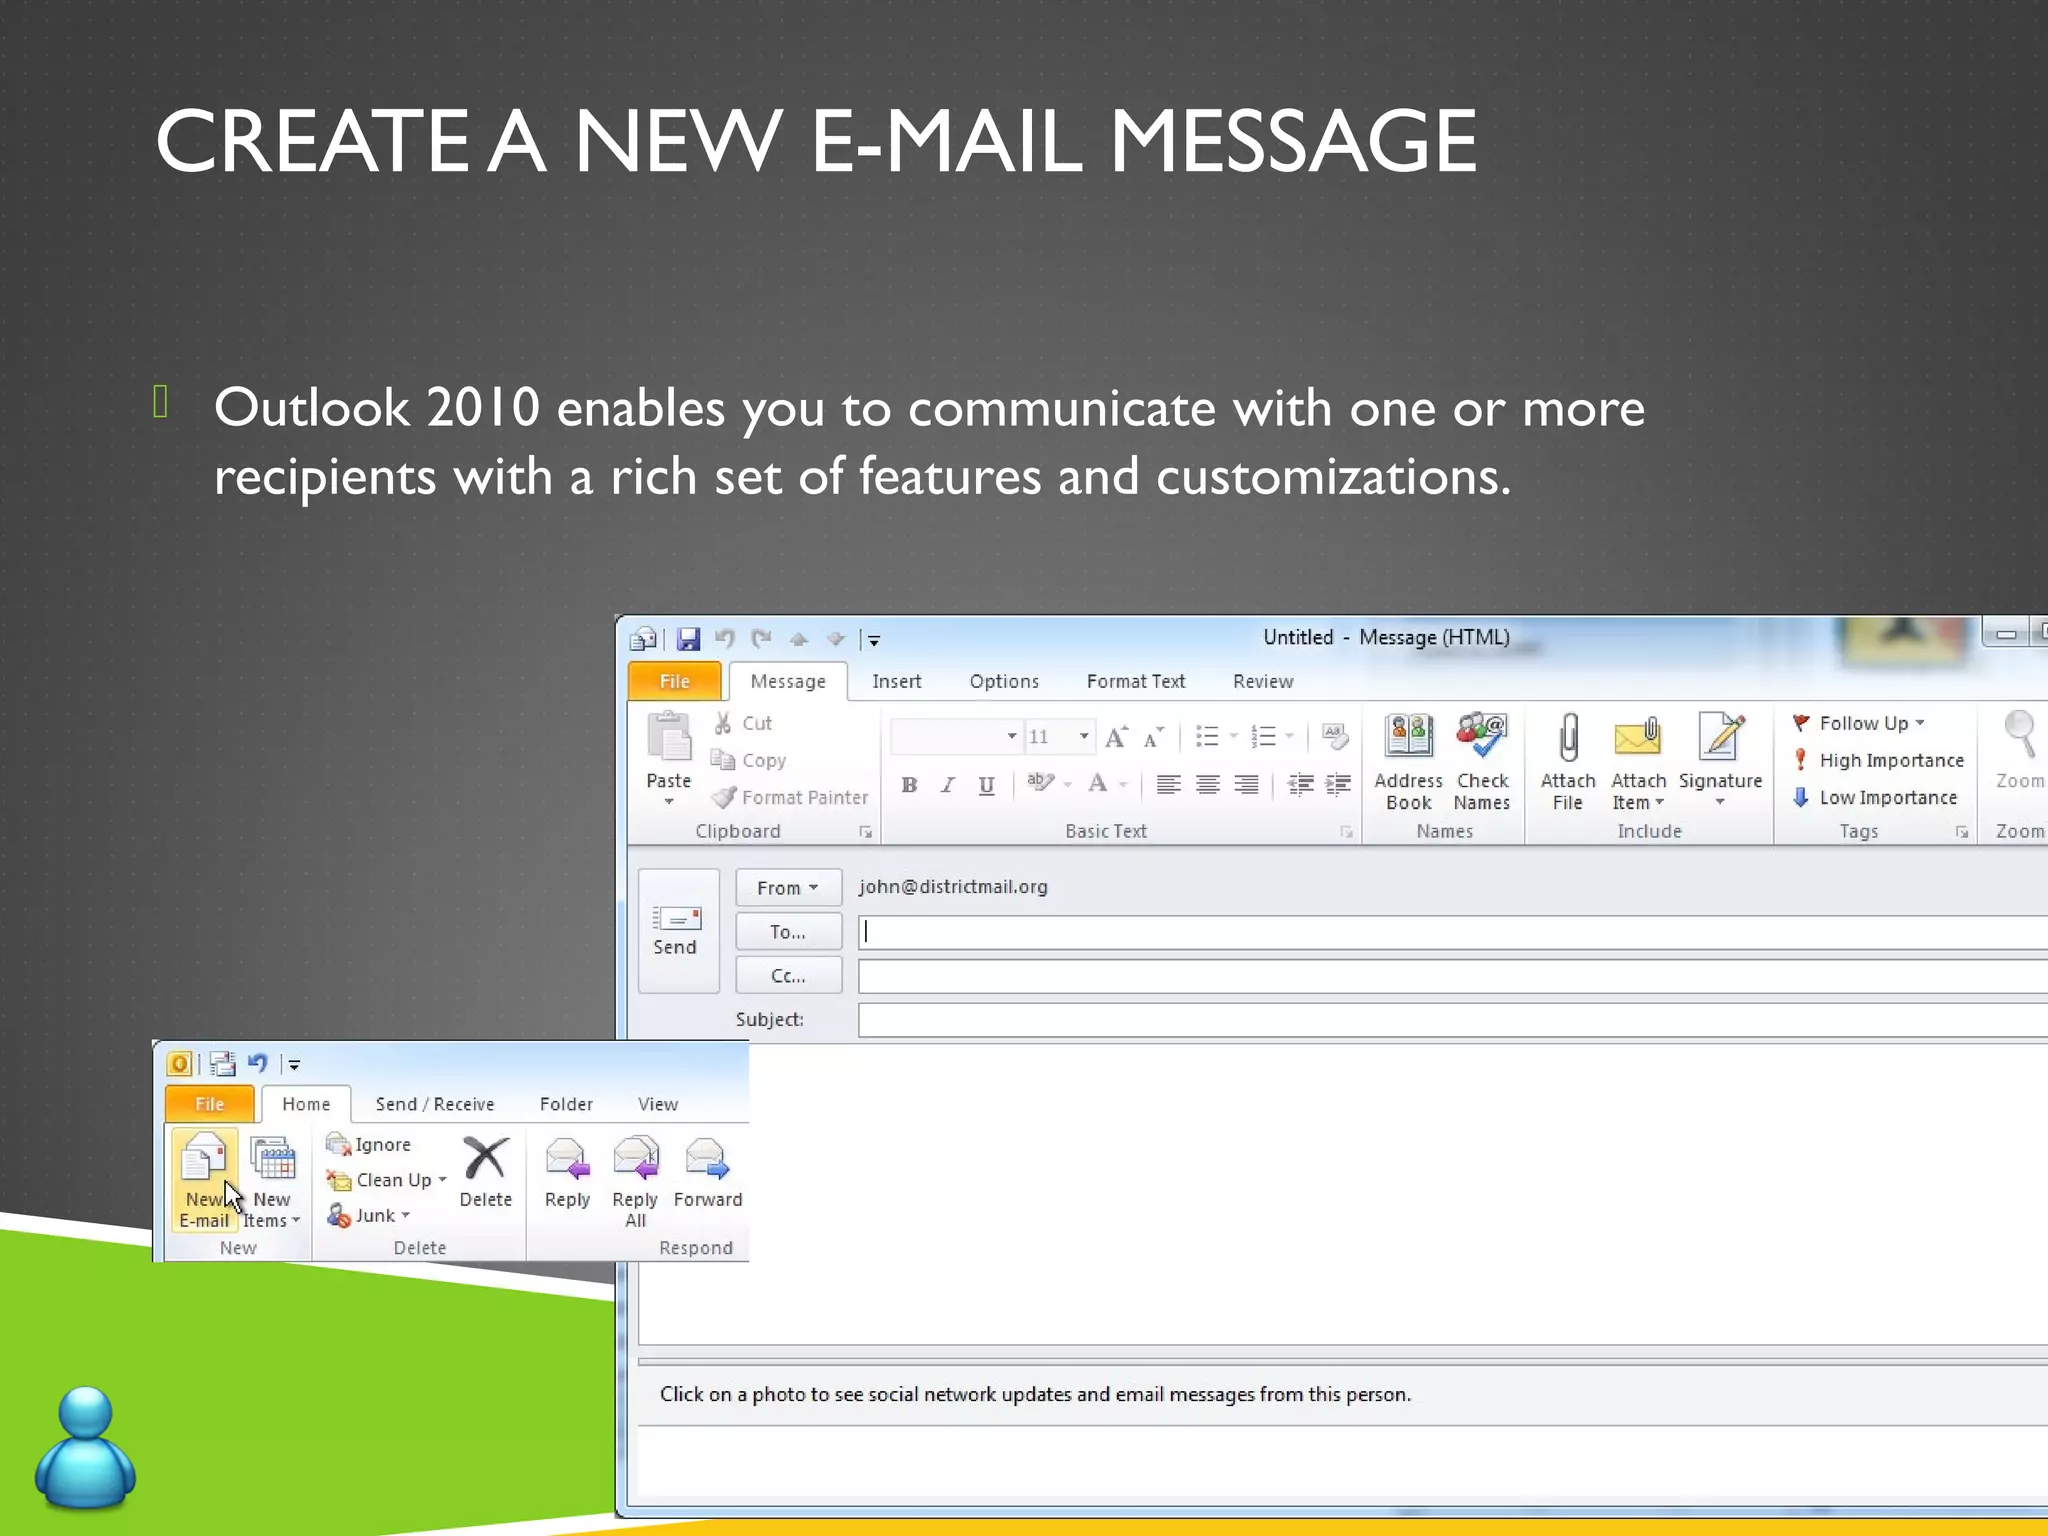Click into the To recipients field
2048x1536 pixels.
pyautogui.click(x=1453, y=932)
